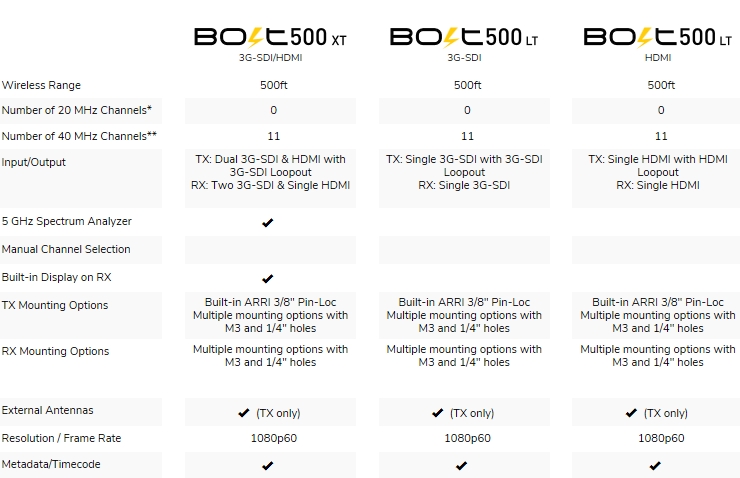
Task: Click the Input/Output row label
Action: [34, 162]
